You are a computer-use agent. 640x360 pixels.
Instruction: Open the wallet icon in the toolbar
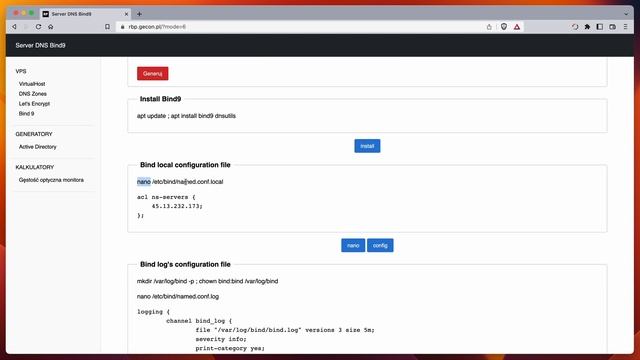(x=612, y=27)
